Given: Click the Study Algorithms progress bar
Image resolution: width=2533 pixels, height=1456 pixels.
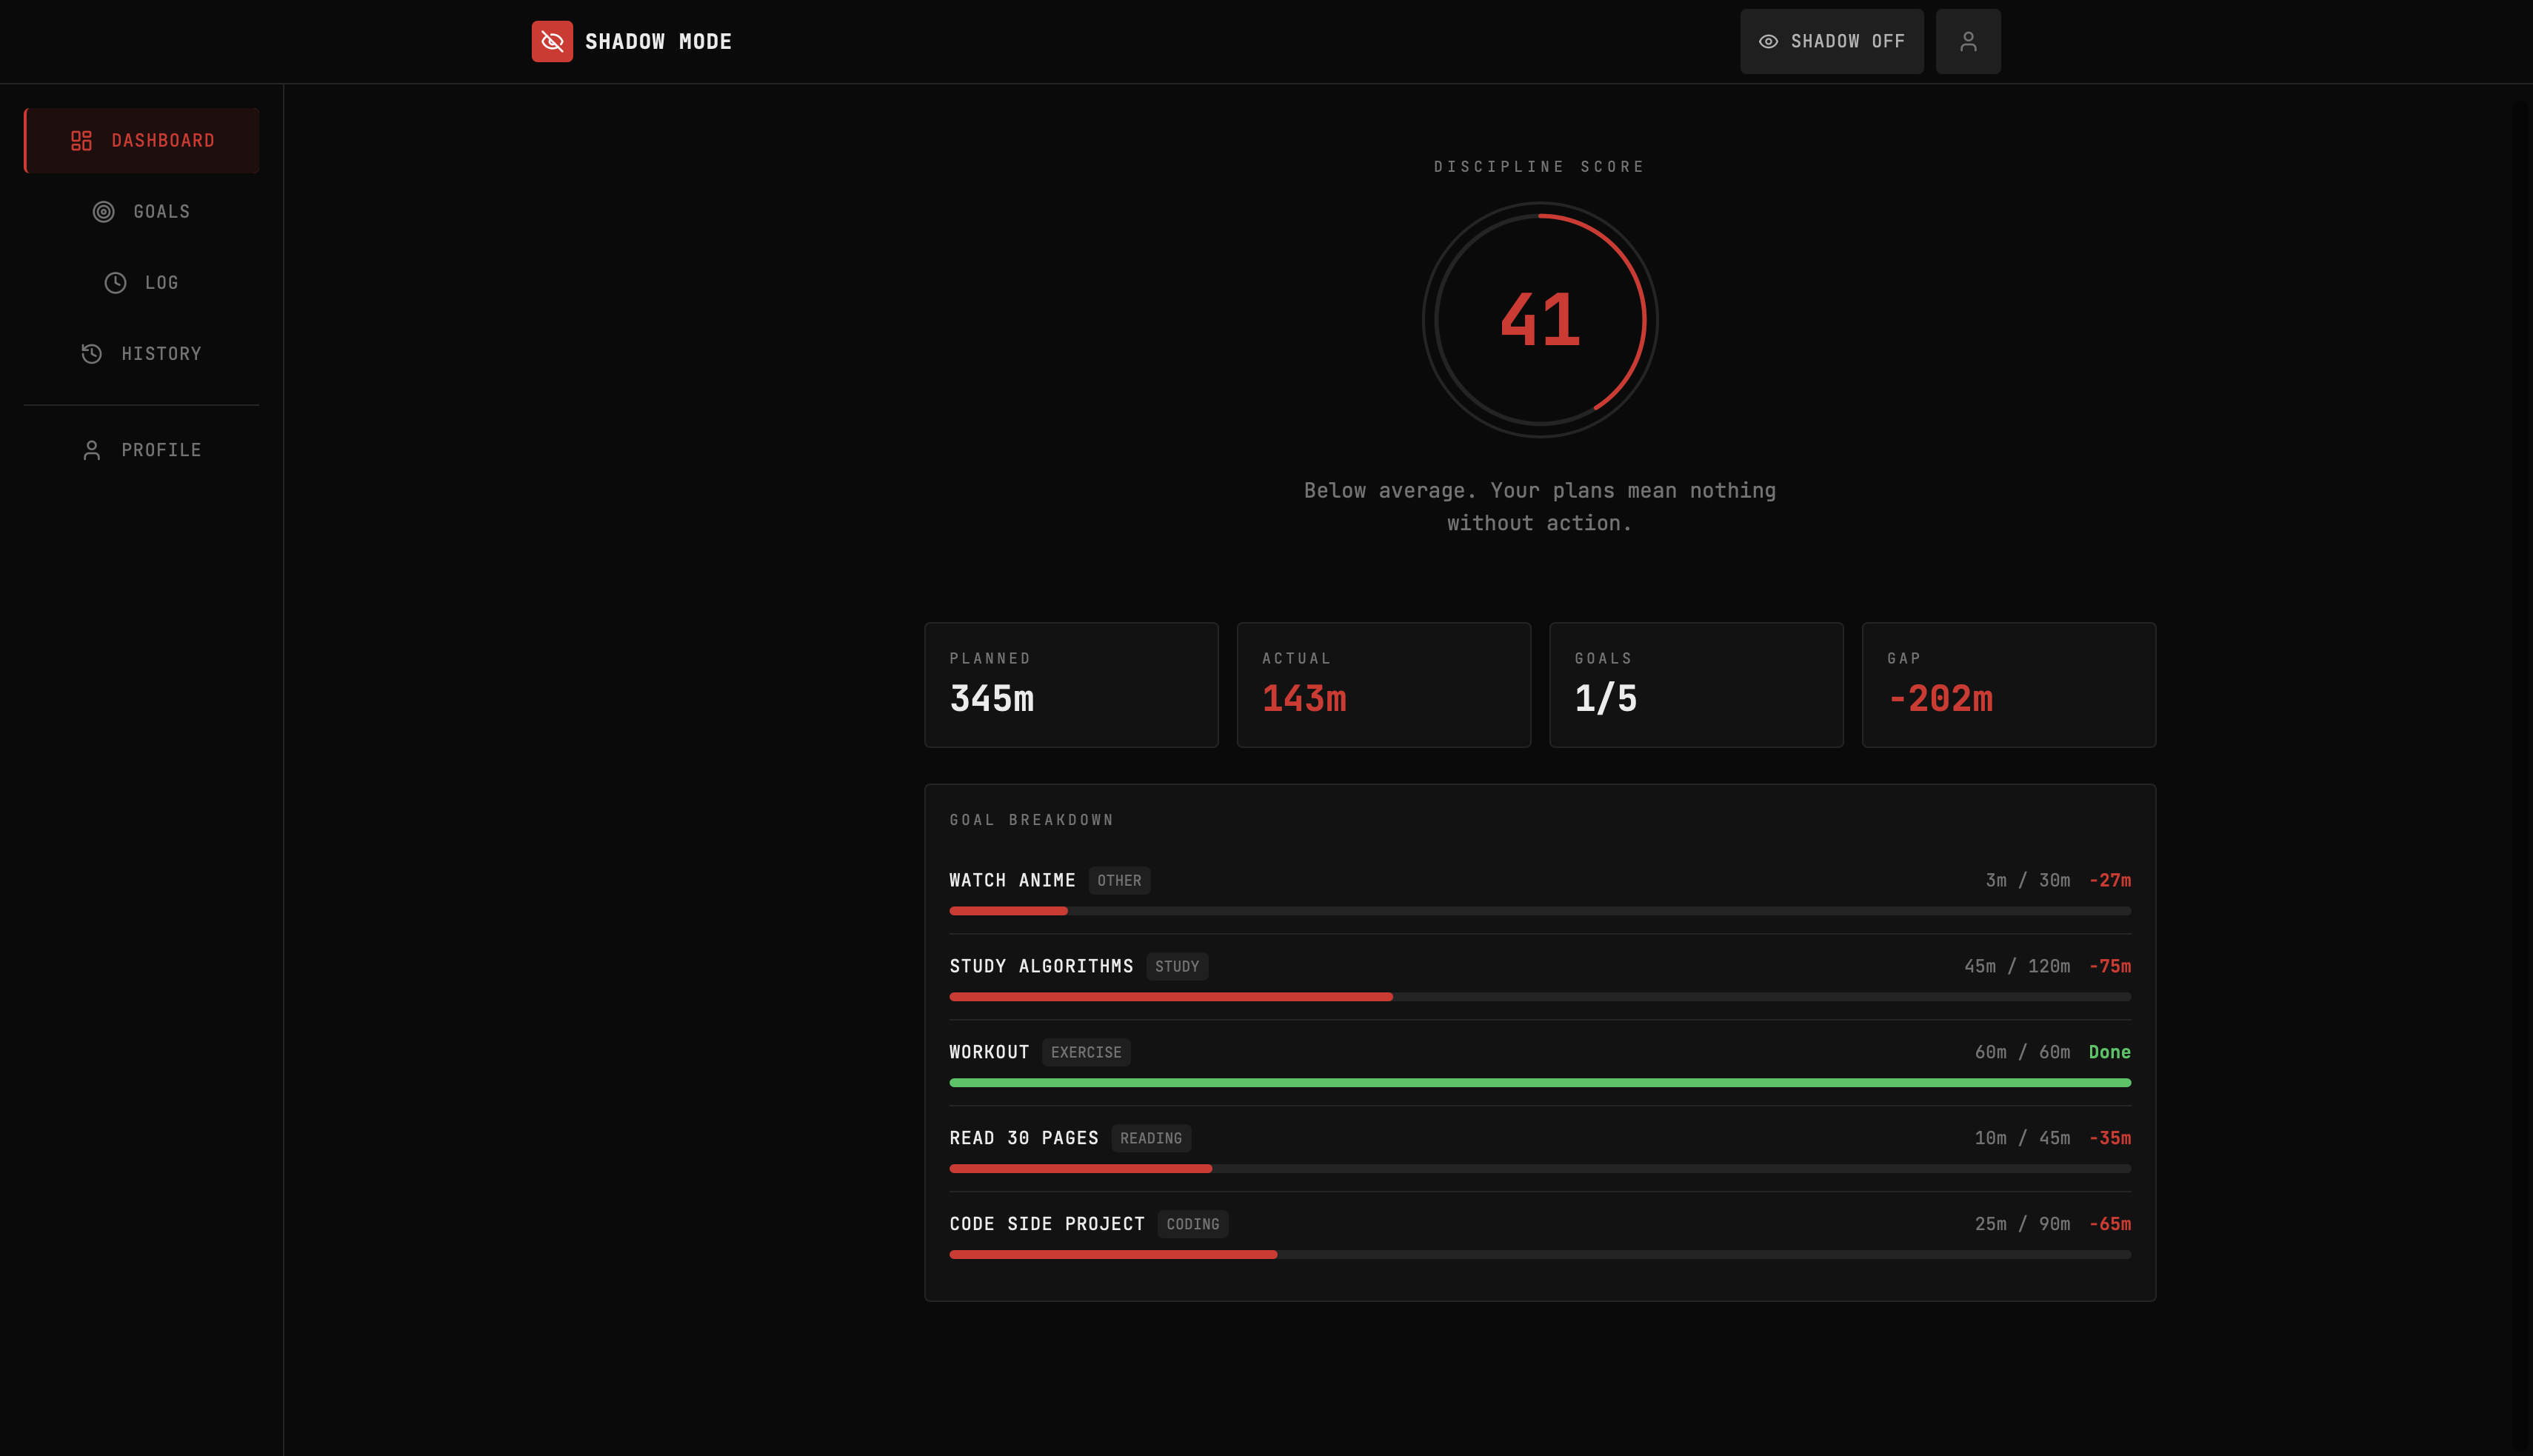Looking at the screenshot, I should coord(1539,997).
